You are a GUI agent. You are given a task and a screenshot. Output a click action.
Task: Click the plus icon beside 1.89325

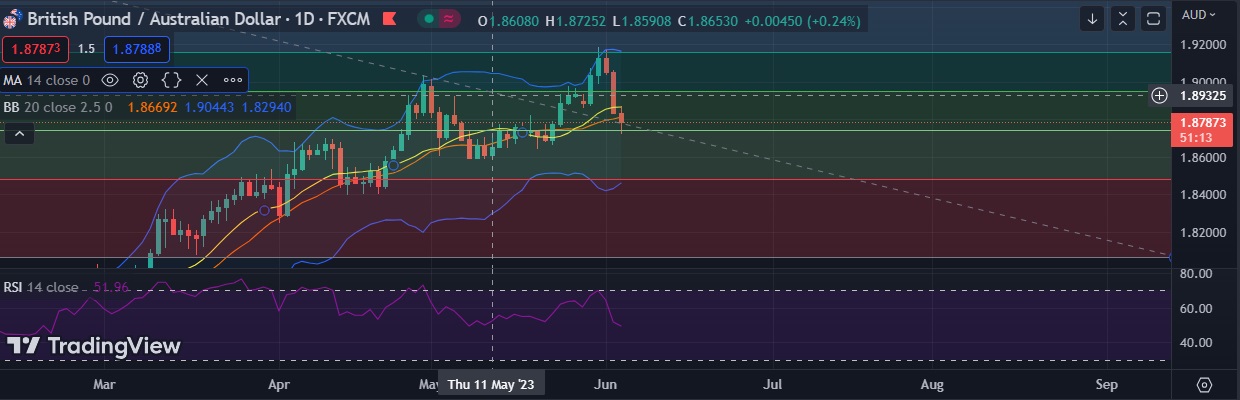1159,95
